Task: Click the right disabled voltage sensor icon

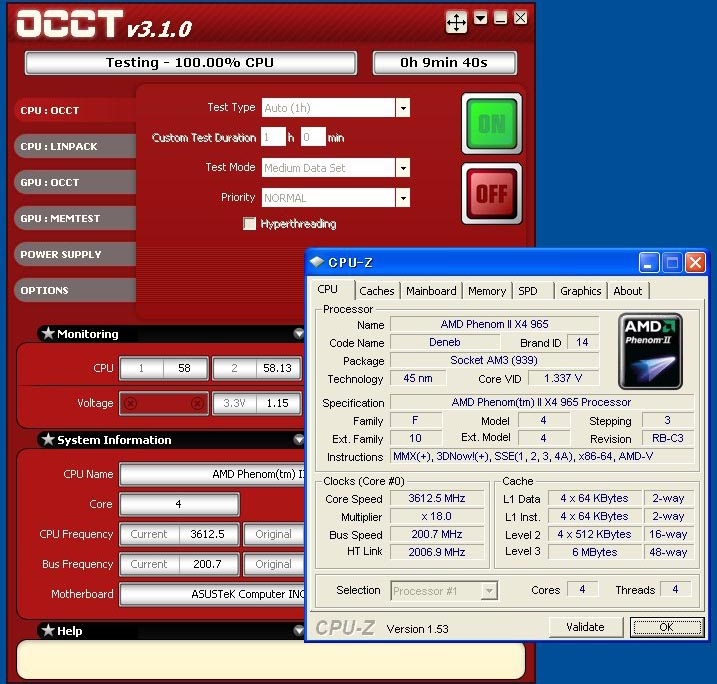Action: [198, 403]
